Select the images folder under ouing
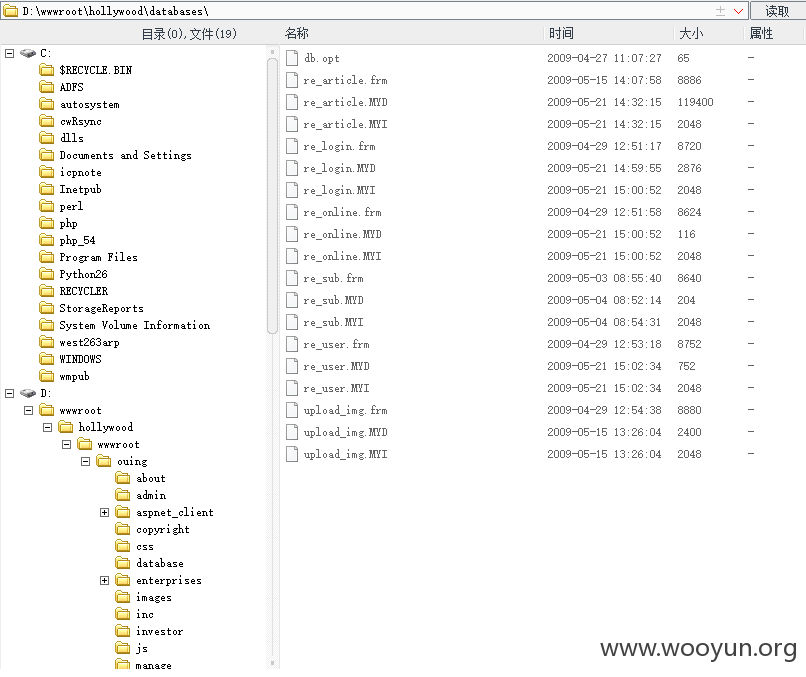Image resolution: width=806 pixels, height=677 pixels. (x=154, y=597)
